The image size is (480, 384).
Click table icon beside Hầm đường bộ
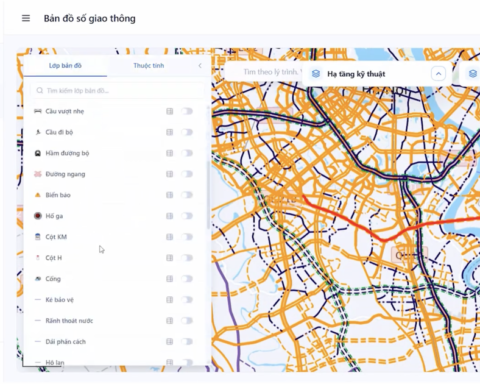coord(170,153)
